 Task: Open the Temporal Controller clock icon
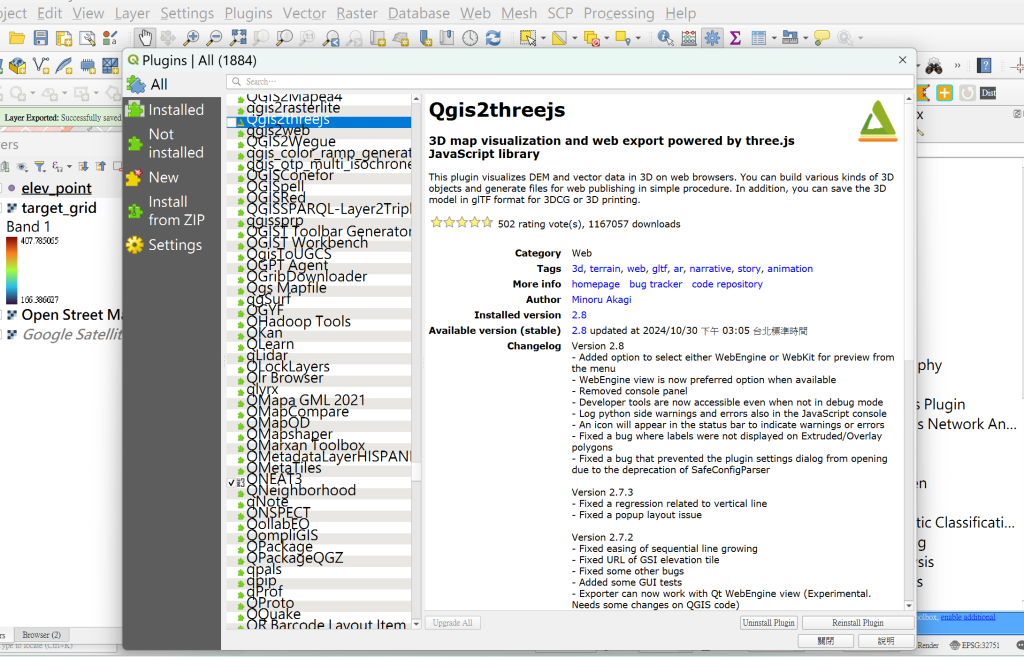coord(470,38)
